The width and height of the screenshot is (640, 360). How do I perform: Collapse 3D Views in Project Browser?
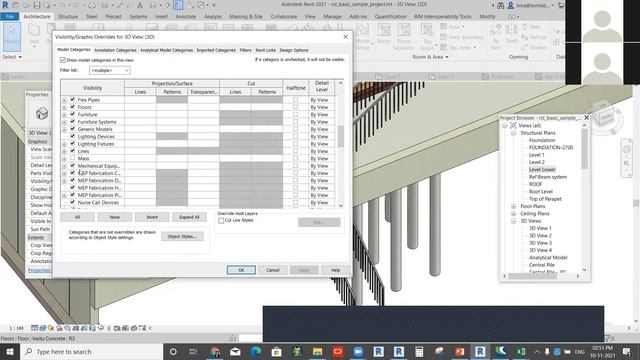(513, 221)
